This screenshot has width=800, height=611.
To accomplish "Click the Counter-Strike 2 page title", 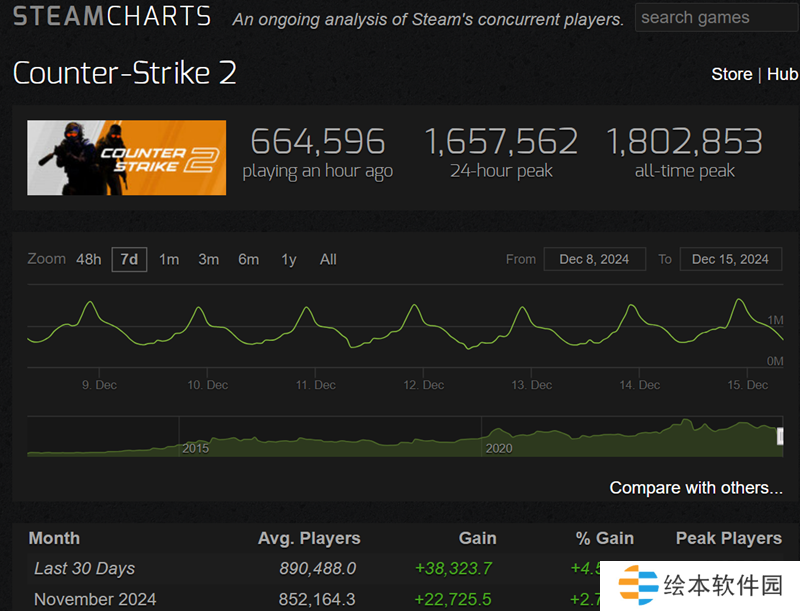I will point(124,74).
